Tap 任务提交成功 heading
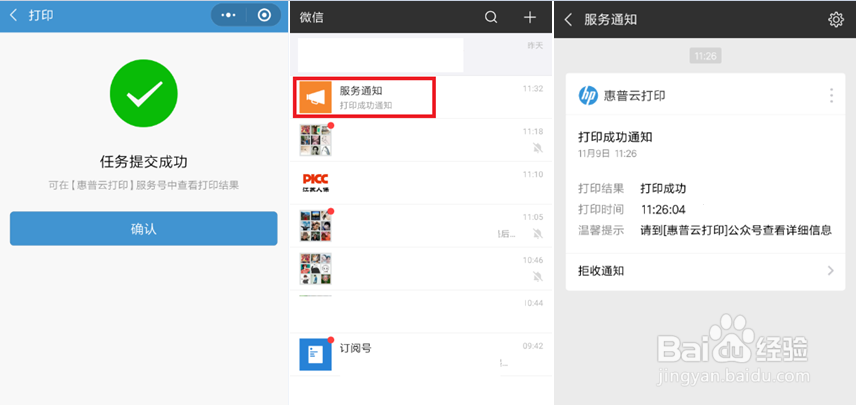The height and width of the screenshot is (405, 856). tap(144, 162)
